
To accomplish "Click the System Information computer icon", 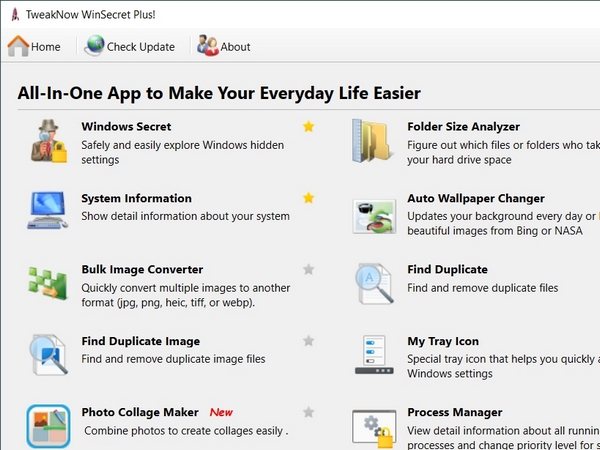I will (47, 211).
